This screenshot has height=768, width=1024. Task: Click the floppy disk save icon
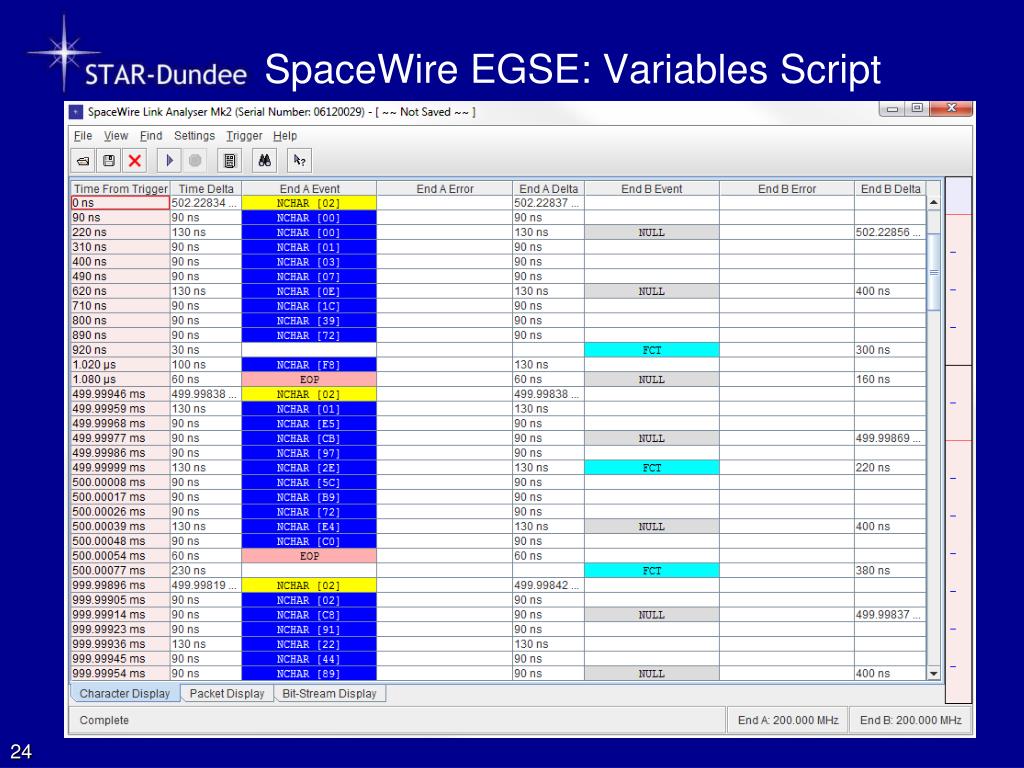click(x=109, y=161)
